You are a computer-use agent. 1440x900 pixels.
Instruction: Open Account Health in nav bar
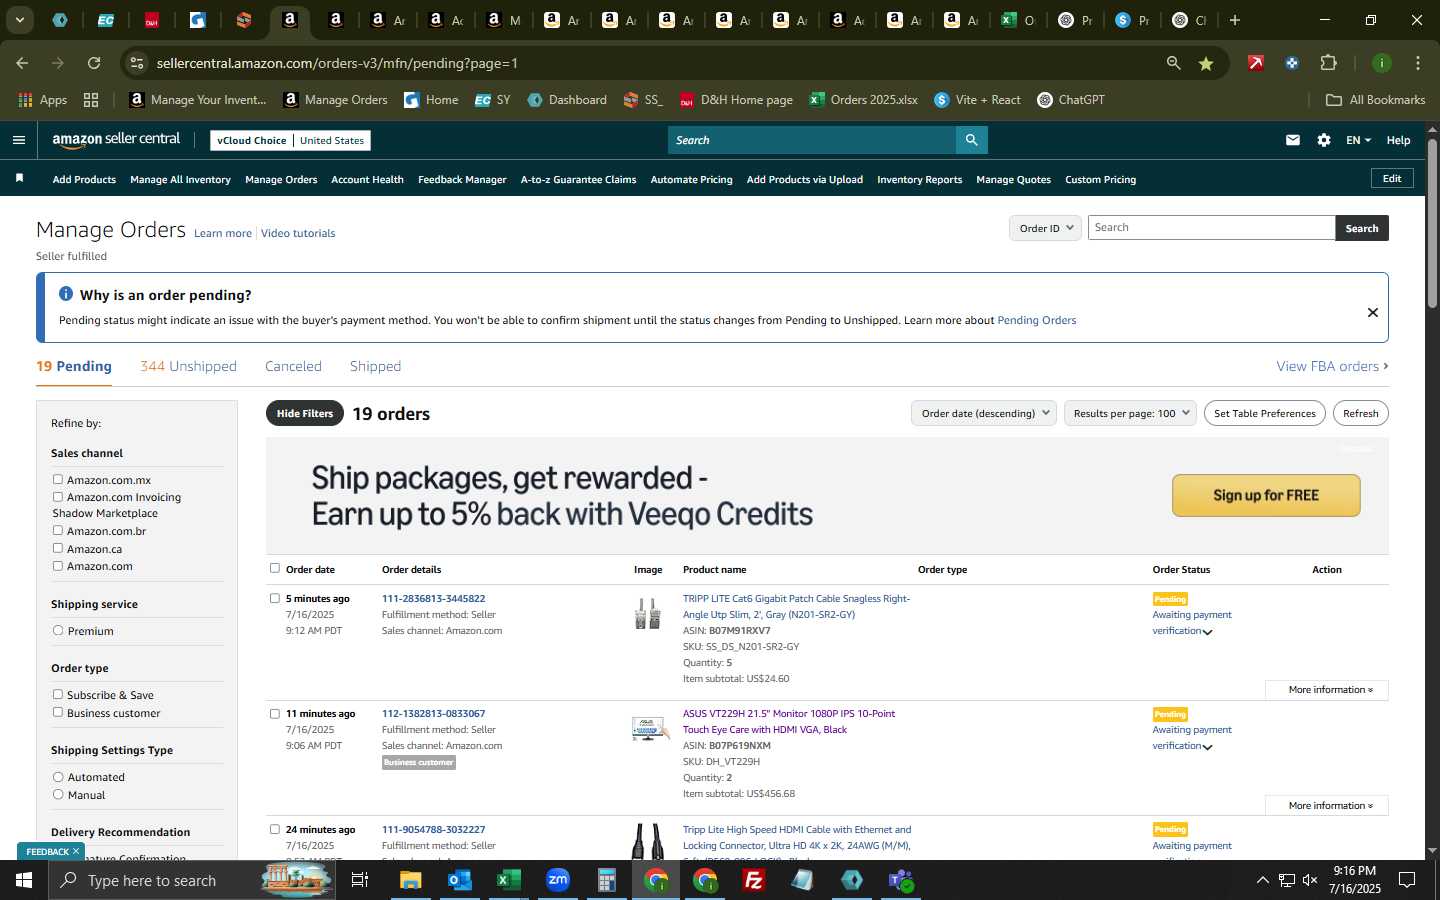(367, 180)
